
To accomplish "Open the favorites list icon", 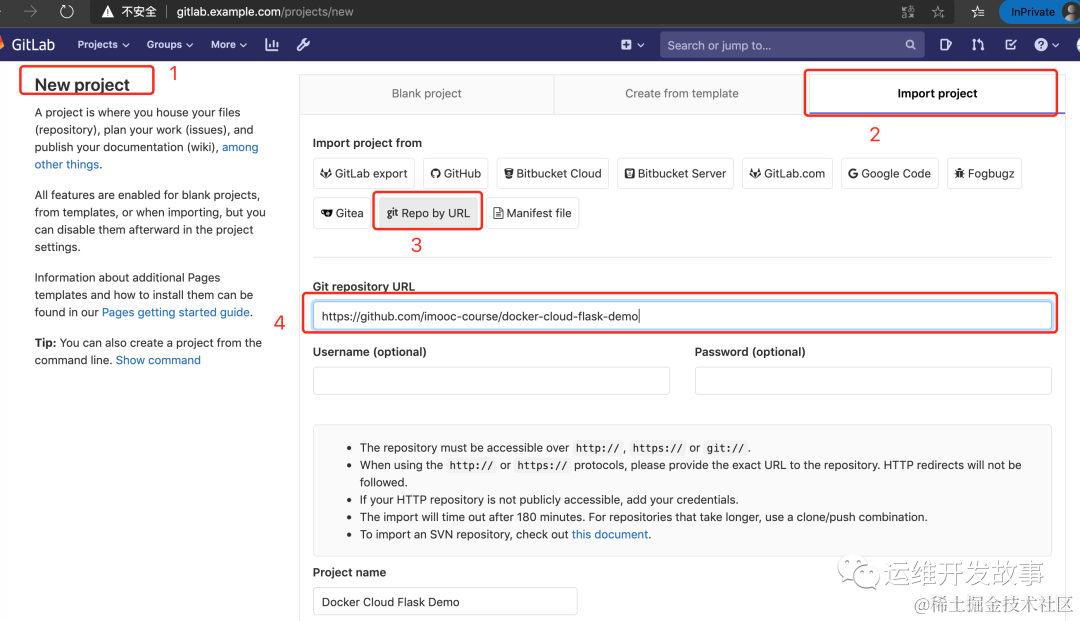I will click(977, 12).
